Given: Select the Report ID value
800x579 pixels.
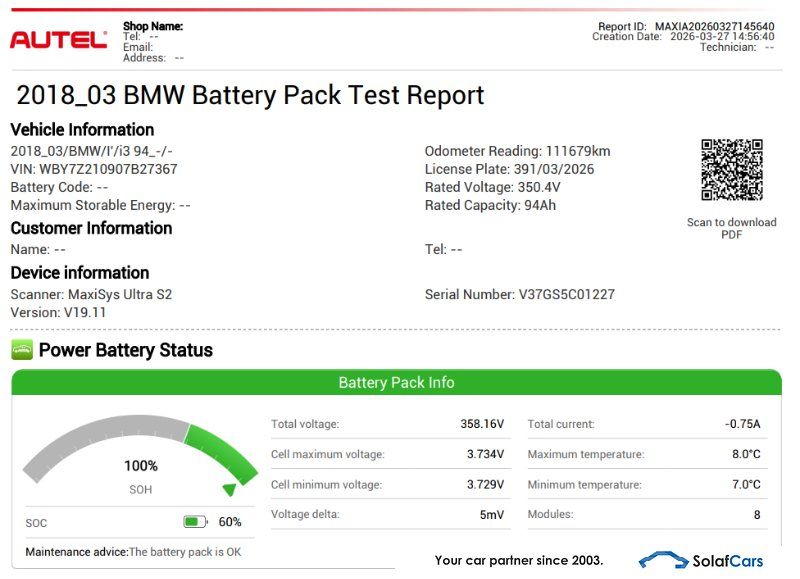Looking at the screenshot, I should click(714, 26).
